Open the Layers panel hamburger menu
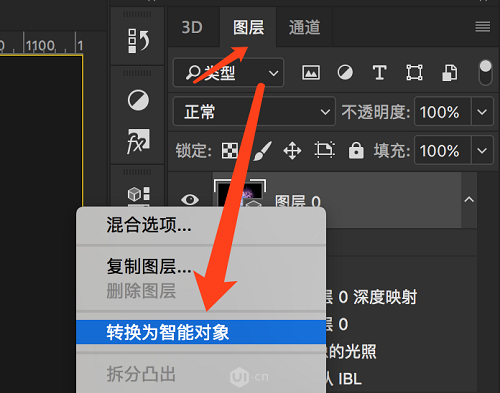 482,27
